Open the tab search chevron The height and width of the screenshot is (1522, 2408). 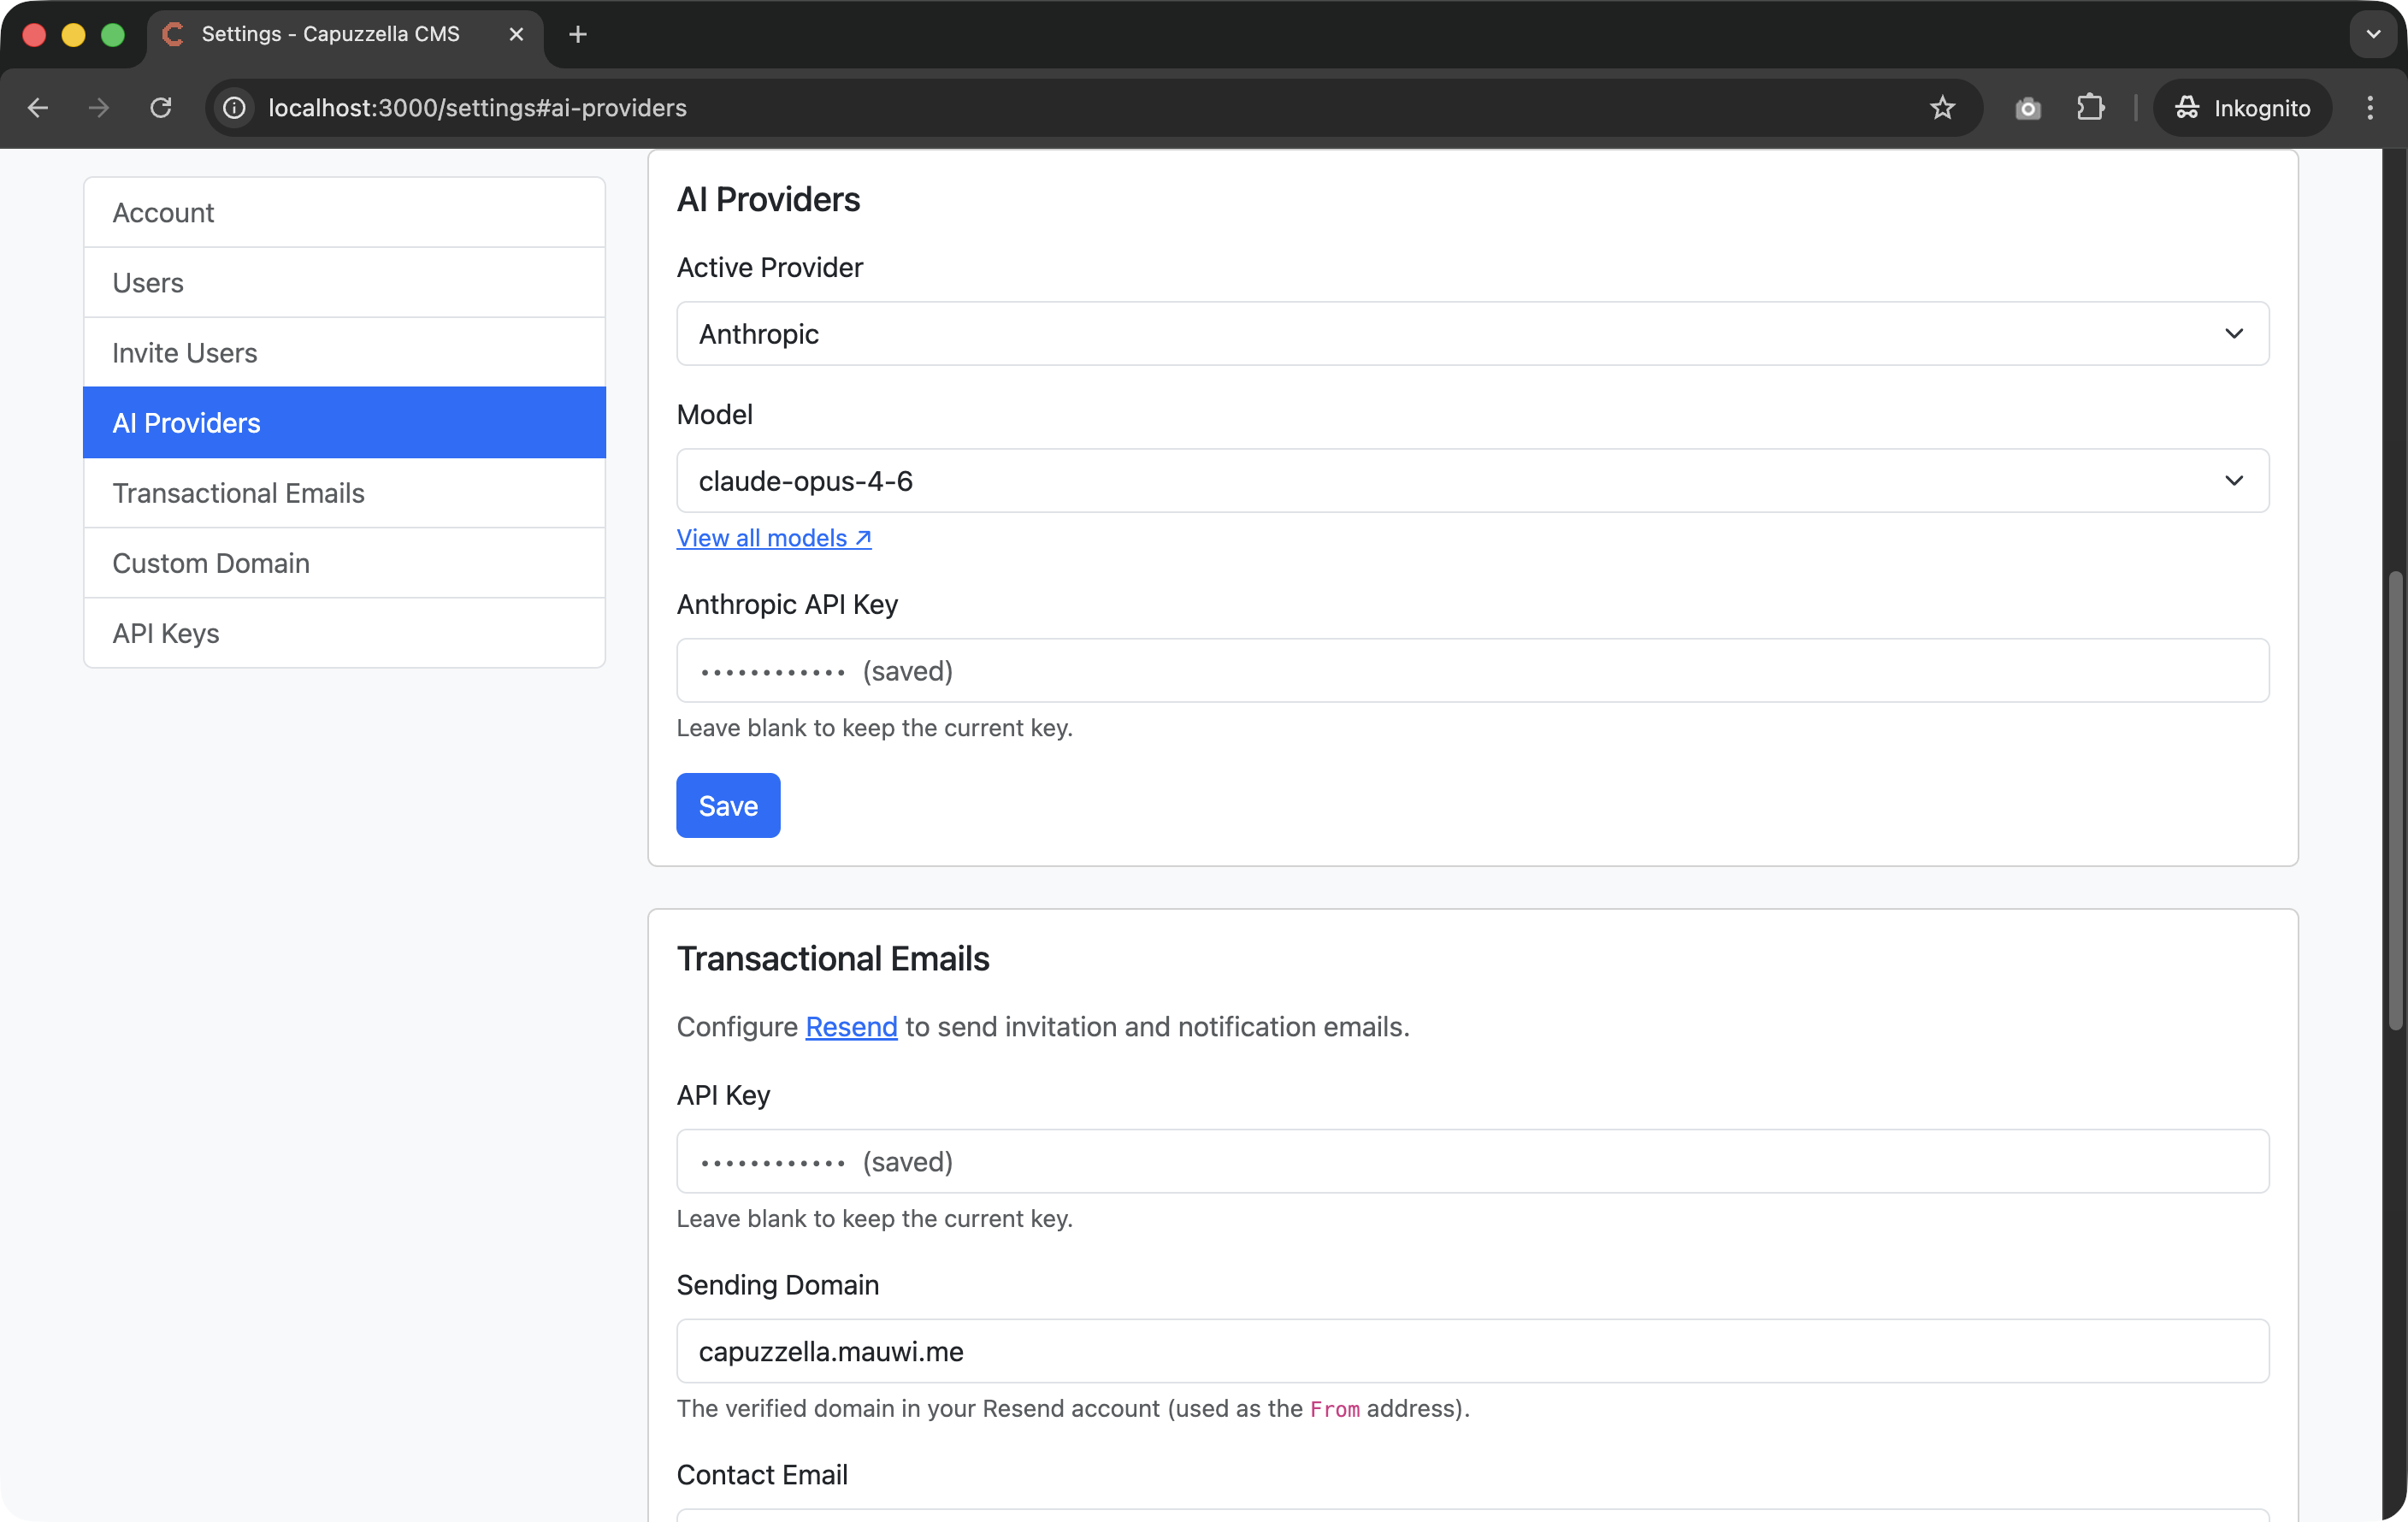pyautogui.click(x=2371, y=33)
